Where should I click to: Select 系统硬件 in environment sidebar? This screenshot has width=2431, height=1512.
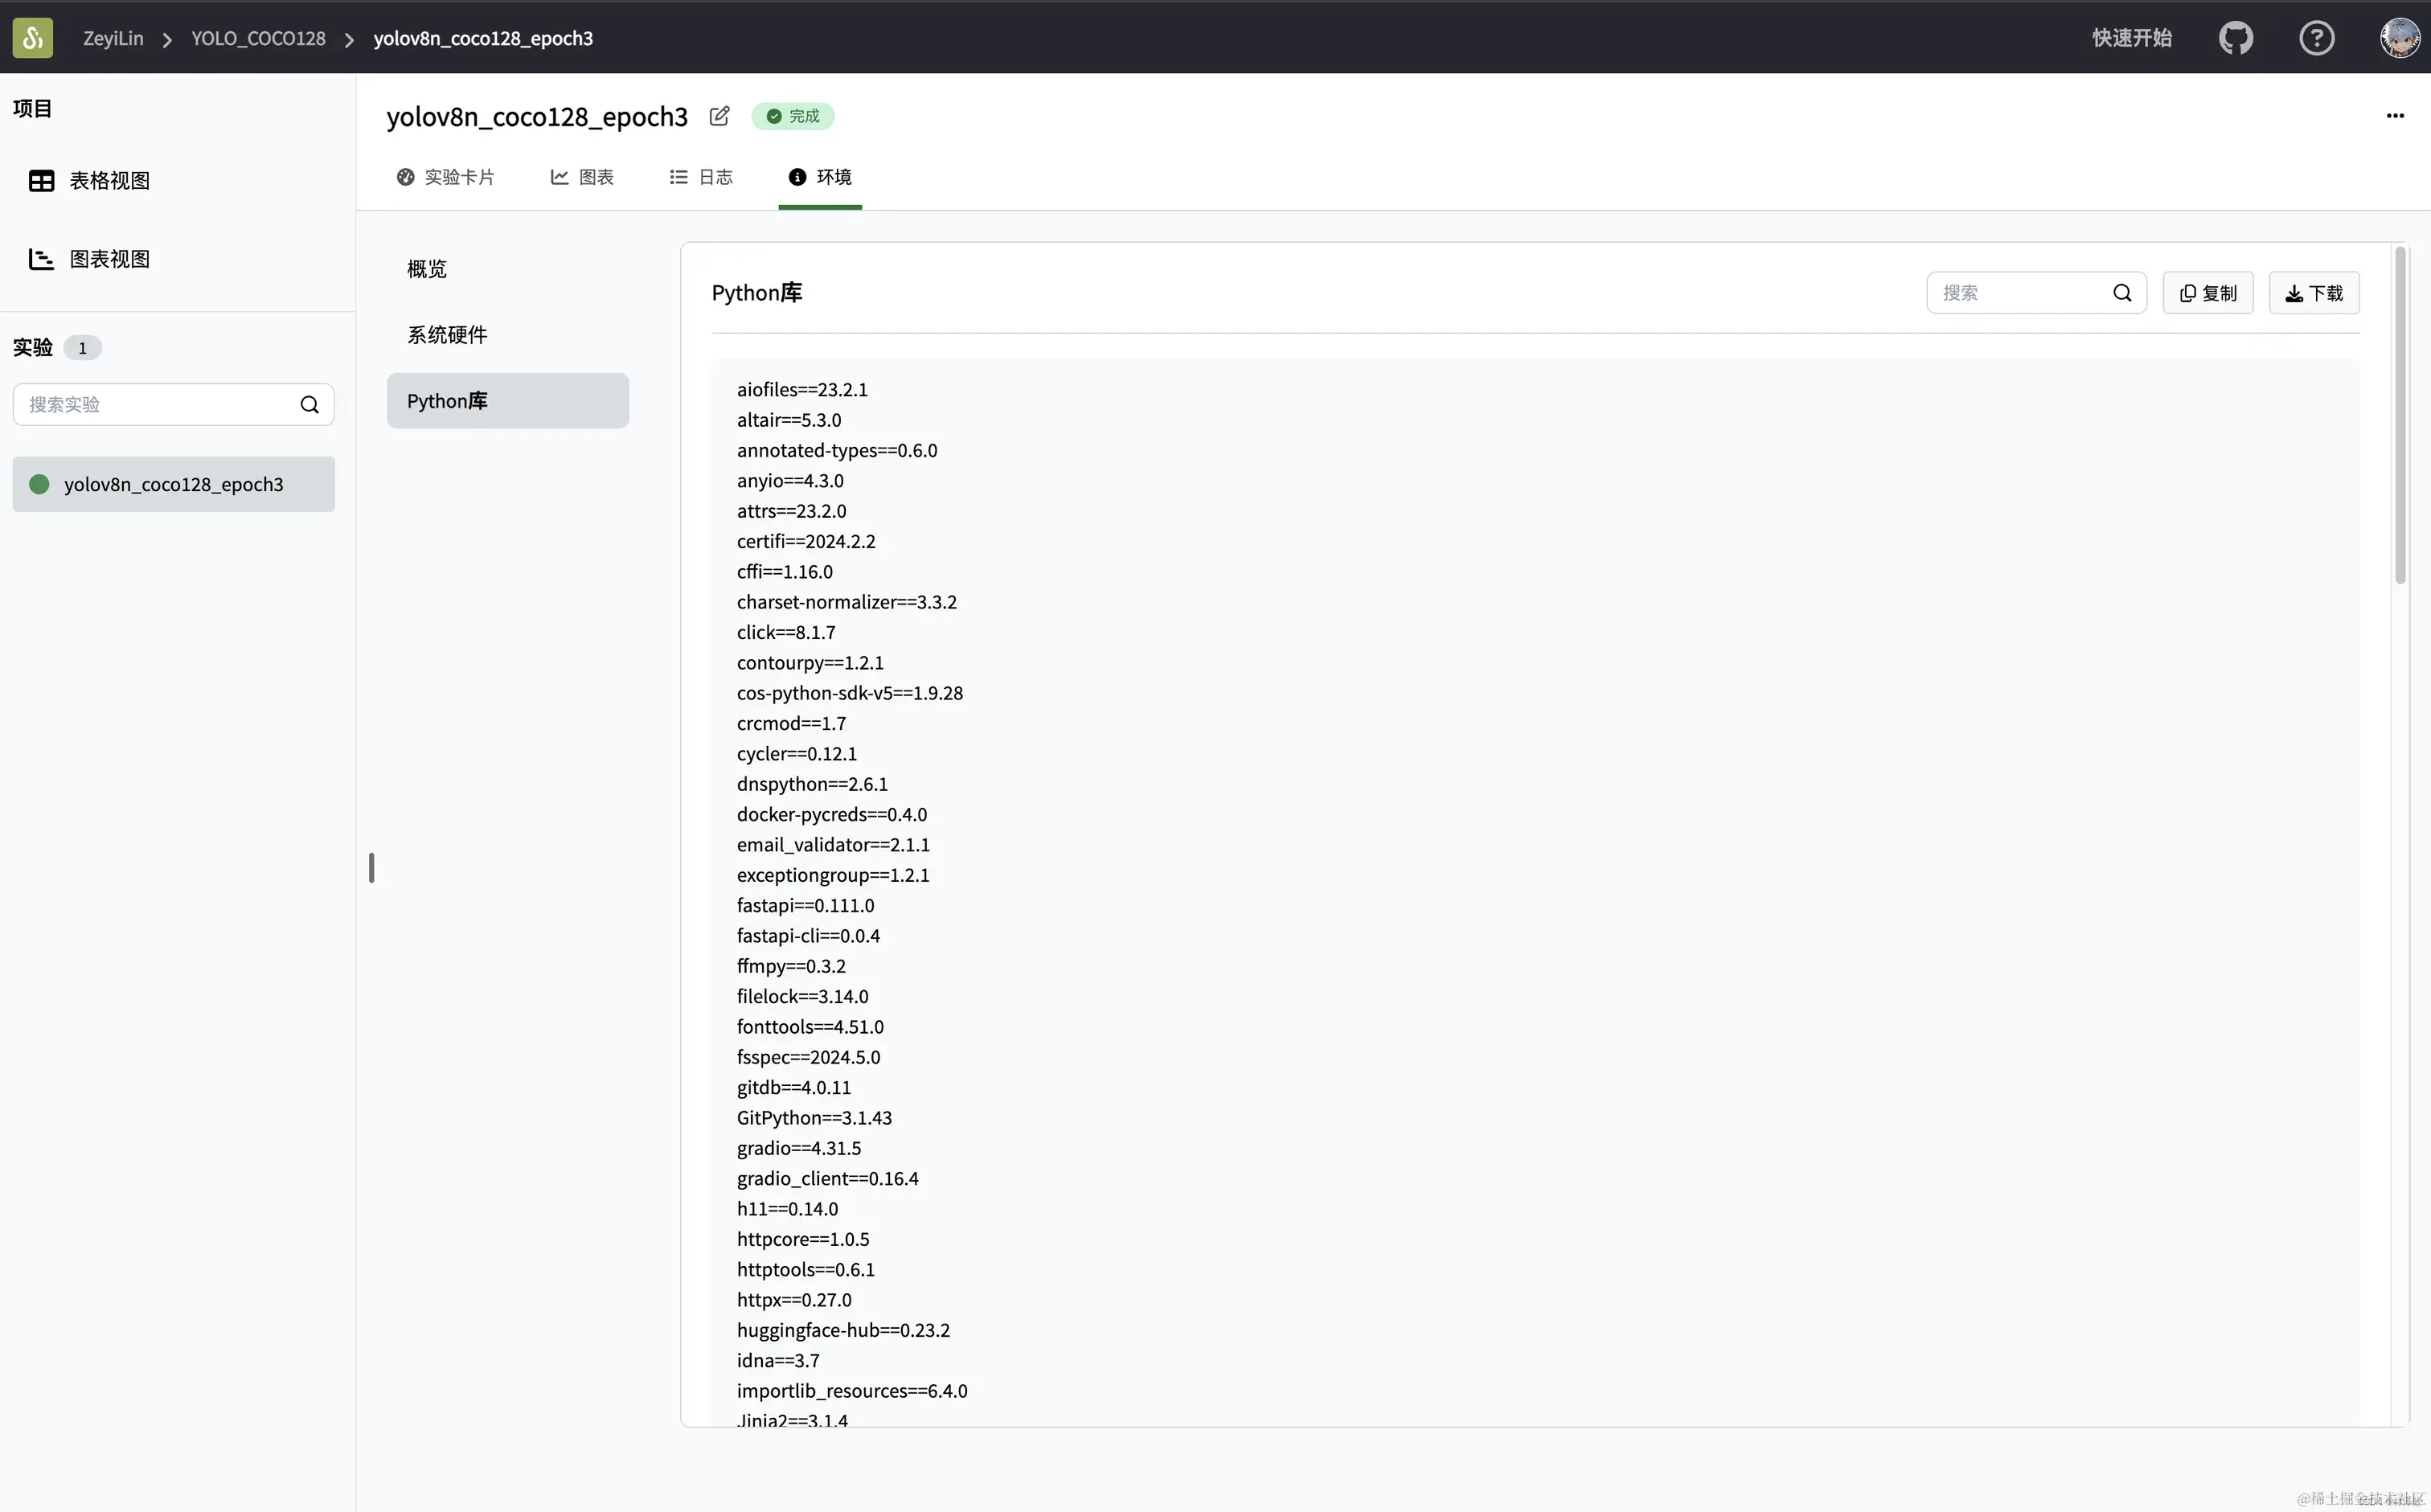tap(447, 335)
